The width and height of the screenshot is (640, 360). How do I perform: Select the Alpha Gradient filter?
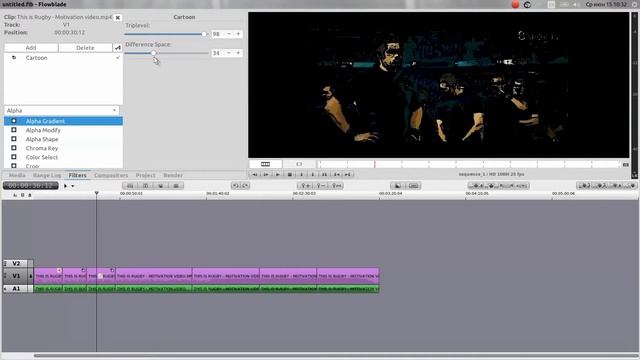(63, 121)
